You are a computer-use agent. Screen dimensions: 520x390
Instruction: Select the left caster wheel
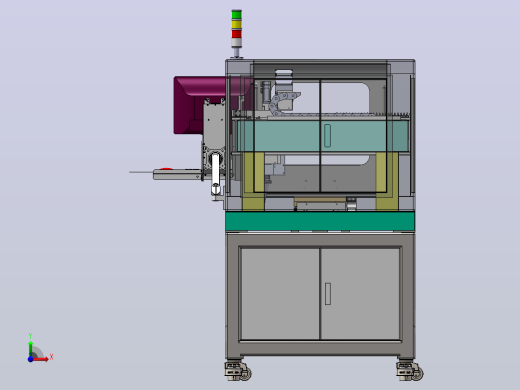pos(238,371)
